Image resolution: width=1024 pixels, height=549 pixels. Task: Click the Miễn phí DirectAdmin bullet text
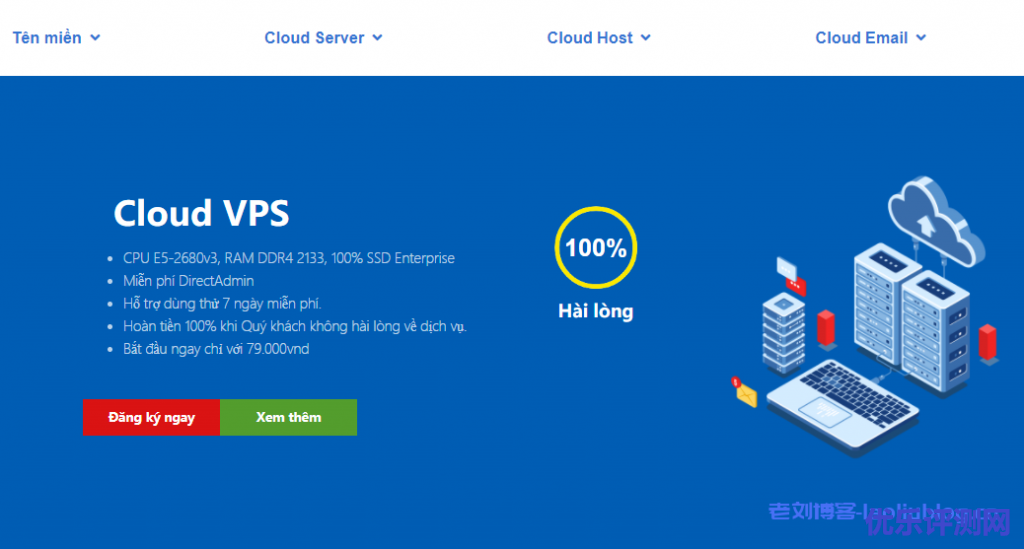(188, 280)
